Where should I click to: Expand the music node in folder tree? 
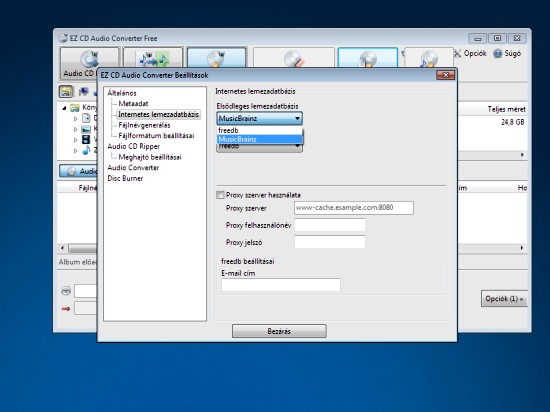click(75, 150)
